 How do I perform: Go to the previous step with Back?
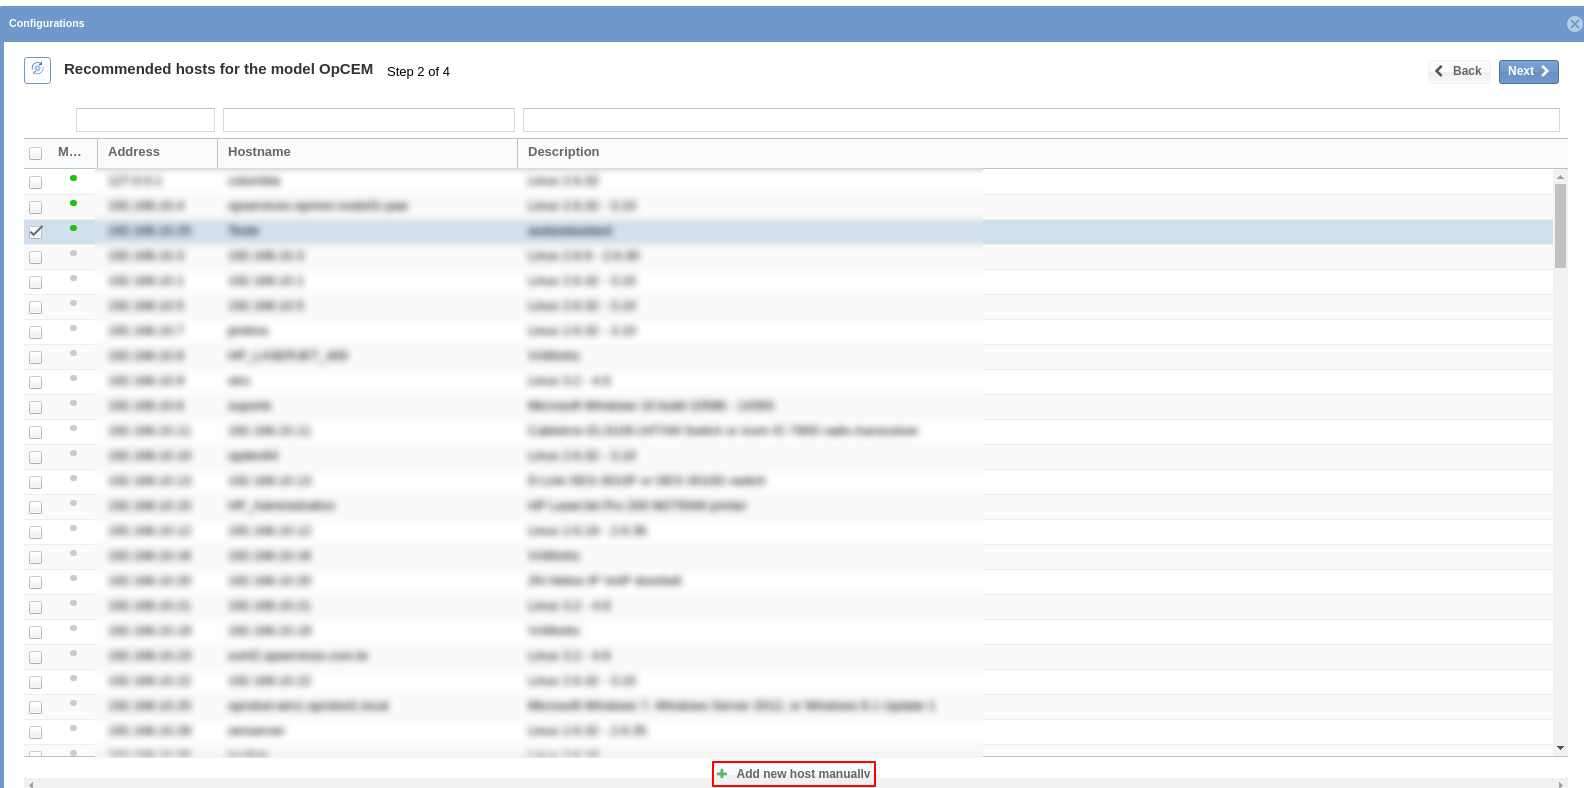click(1459, 71)
